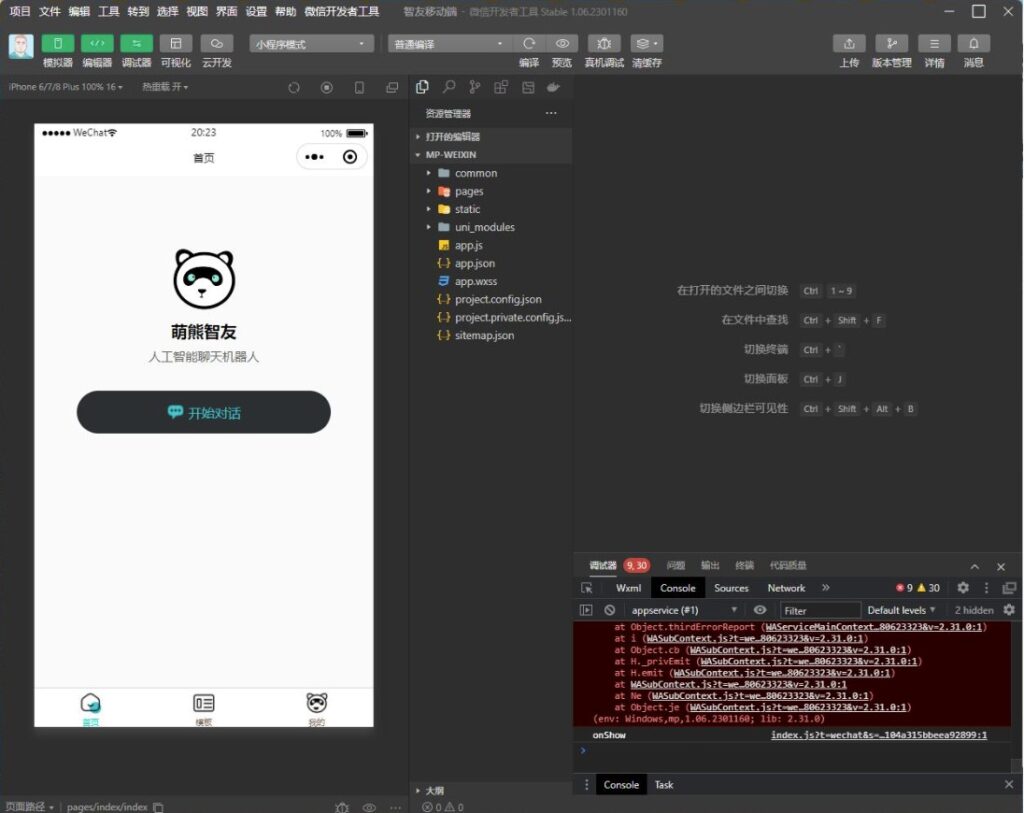Switch to the Network tab in the debugger

786,588
